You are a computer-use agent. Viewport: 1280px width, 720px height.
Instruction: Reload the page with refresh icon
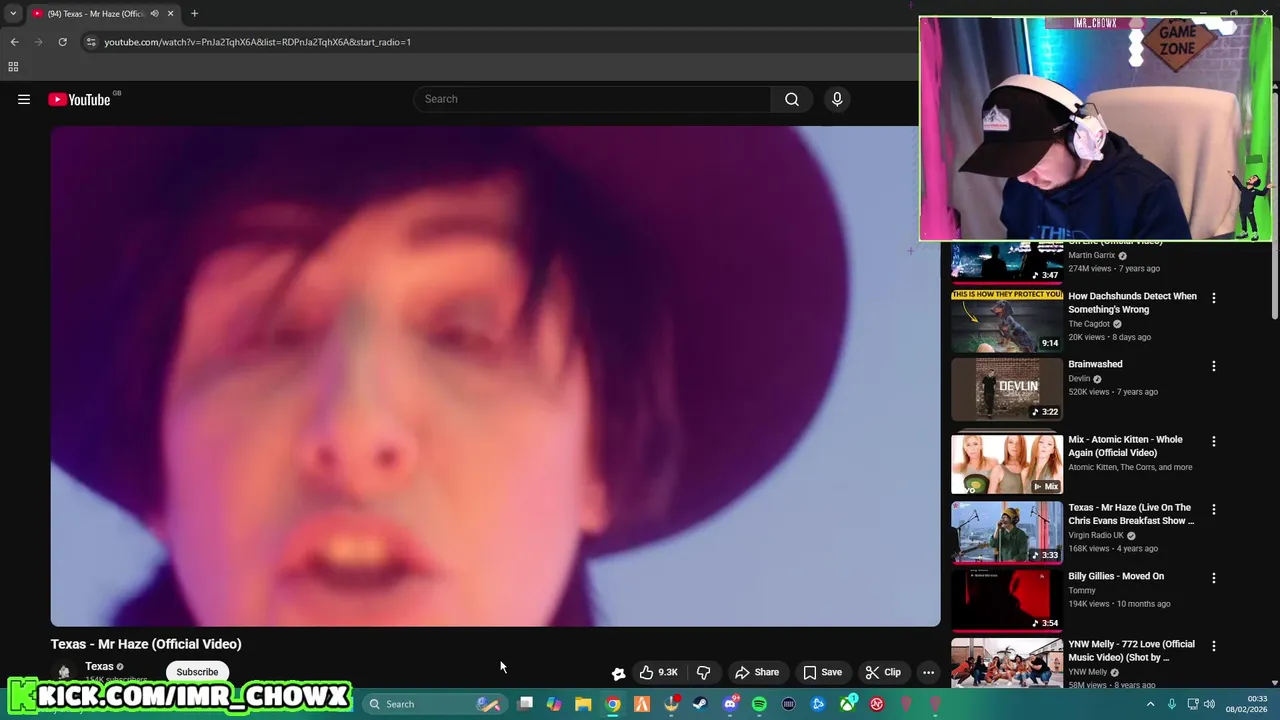point(62,42)
